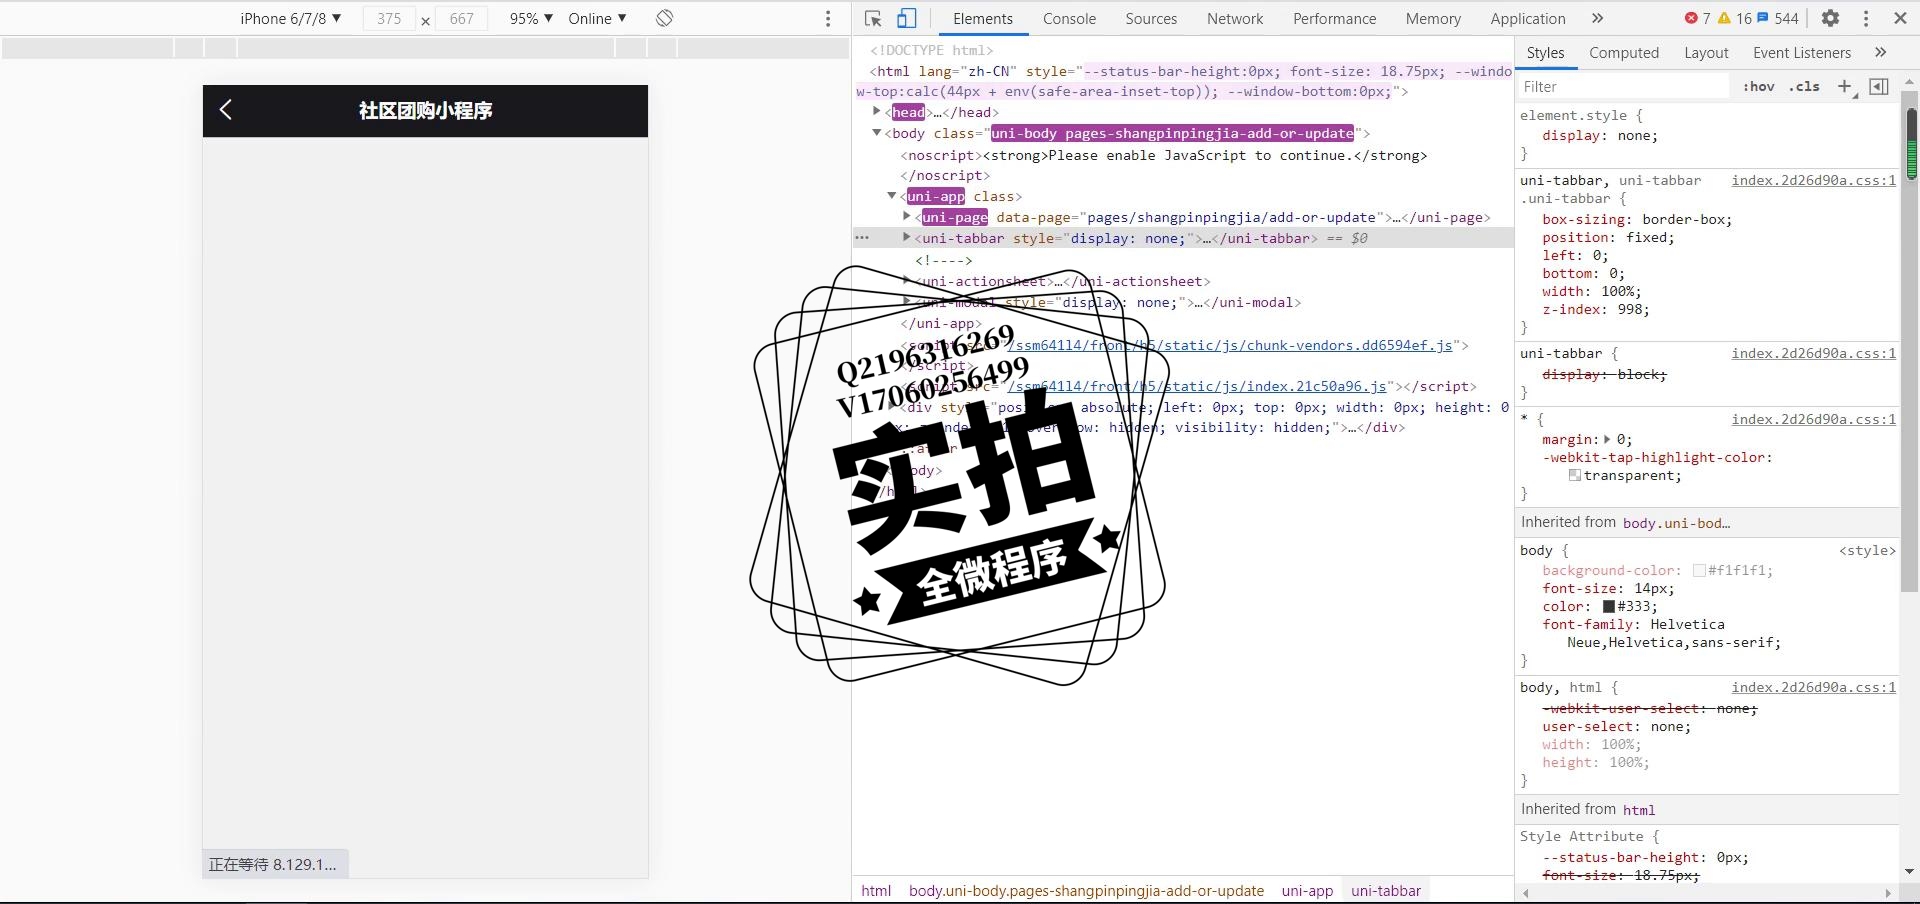Select the Elements tab
This screenshot has width=1920, height=904.
(983, 18)
